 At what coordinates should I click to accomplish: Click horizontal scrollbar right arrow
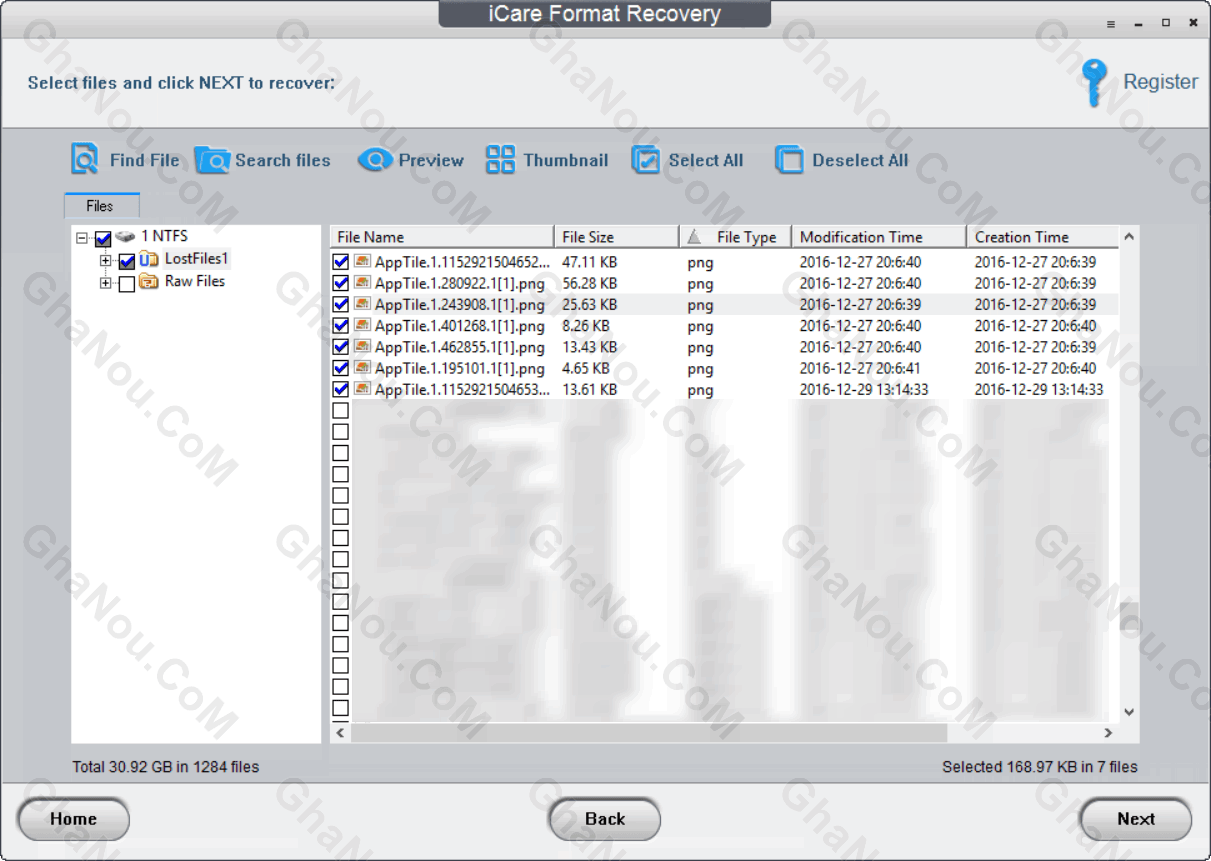coord(1108,733)
